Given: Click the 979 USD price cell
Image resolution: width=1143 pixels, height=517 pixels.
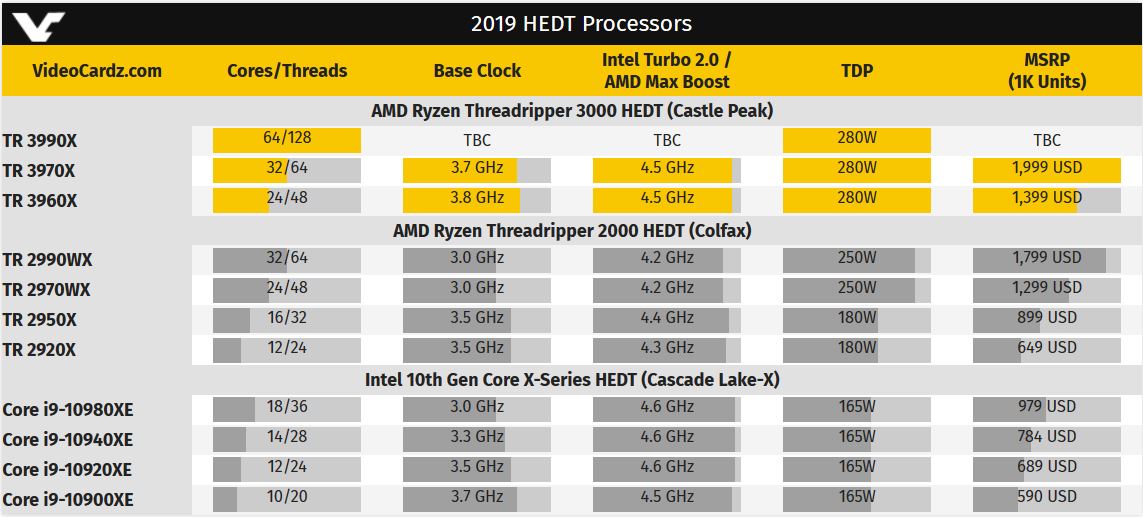Looking at the screenshot, I should click(x=1047, y=408).
